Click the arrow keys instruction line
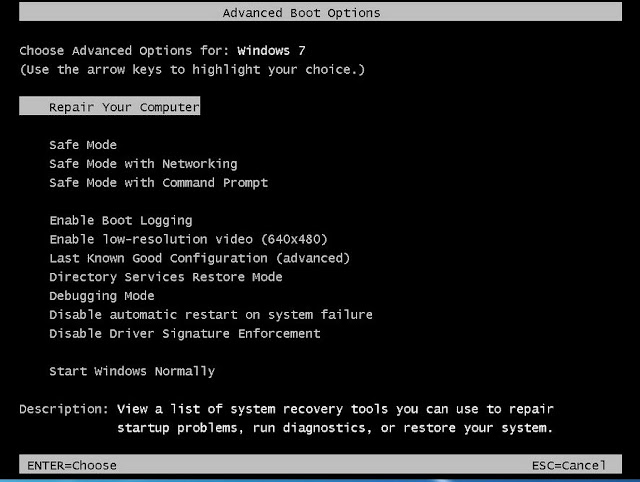 click(192, 70)
